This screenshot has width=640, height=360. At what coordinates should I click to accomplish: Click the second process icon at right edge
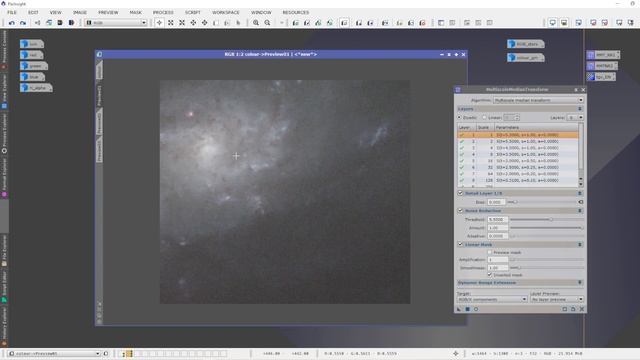[602, 65]
